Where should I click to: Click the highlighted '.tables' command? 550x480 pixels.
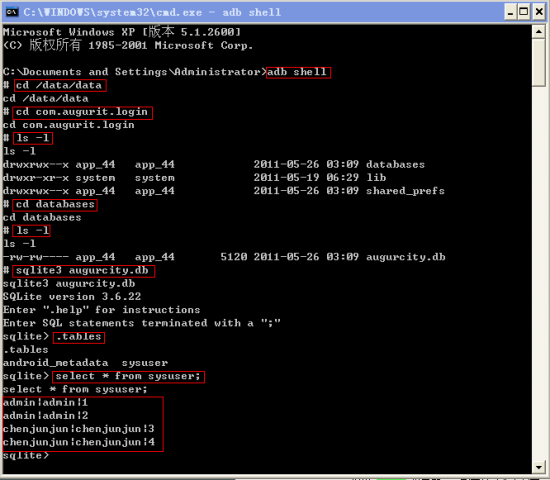click(79, 337)
